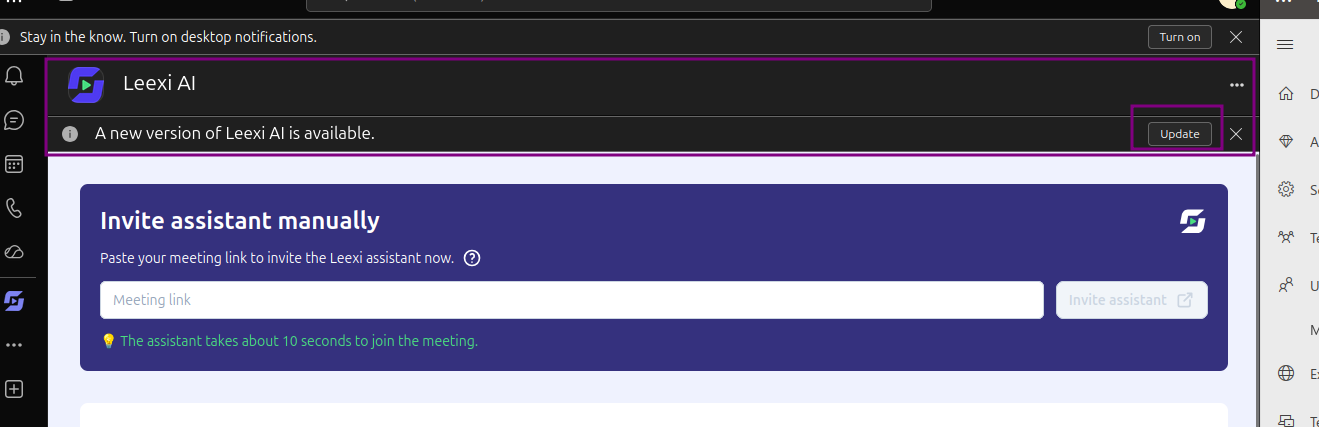Toggle the right panel hamburger menu
This screenshot has height=427, width=1319.
(x=1286, y=44)
